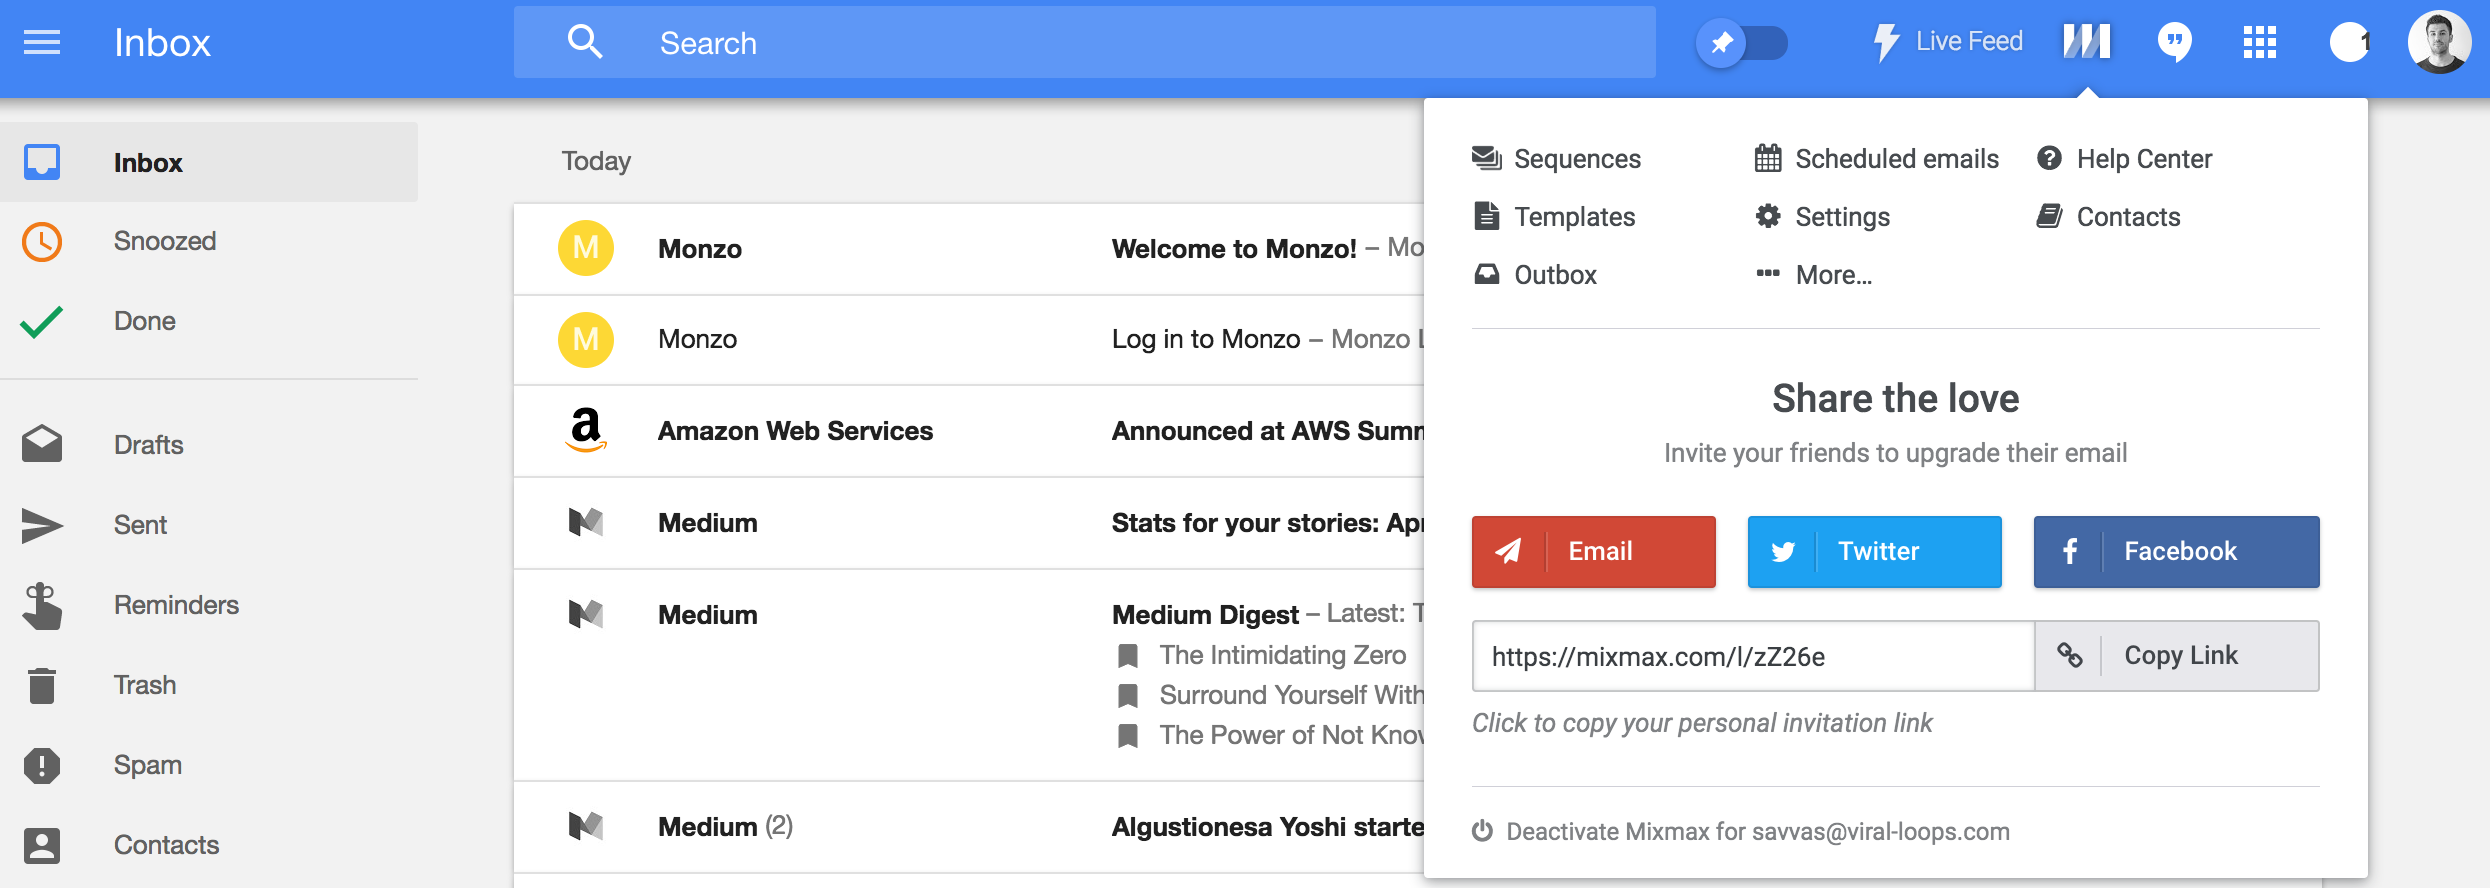Click the Spam exclamation icon
Image resolution: width=2490 pixels, height=888 pixels.
[42, 766]
